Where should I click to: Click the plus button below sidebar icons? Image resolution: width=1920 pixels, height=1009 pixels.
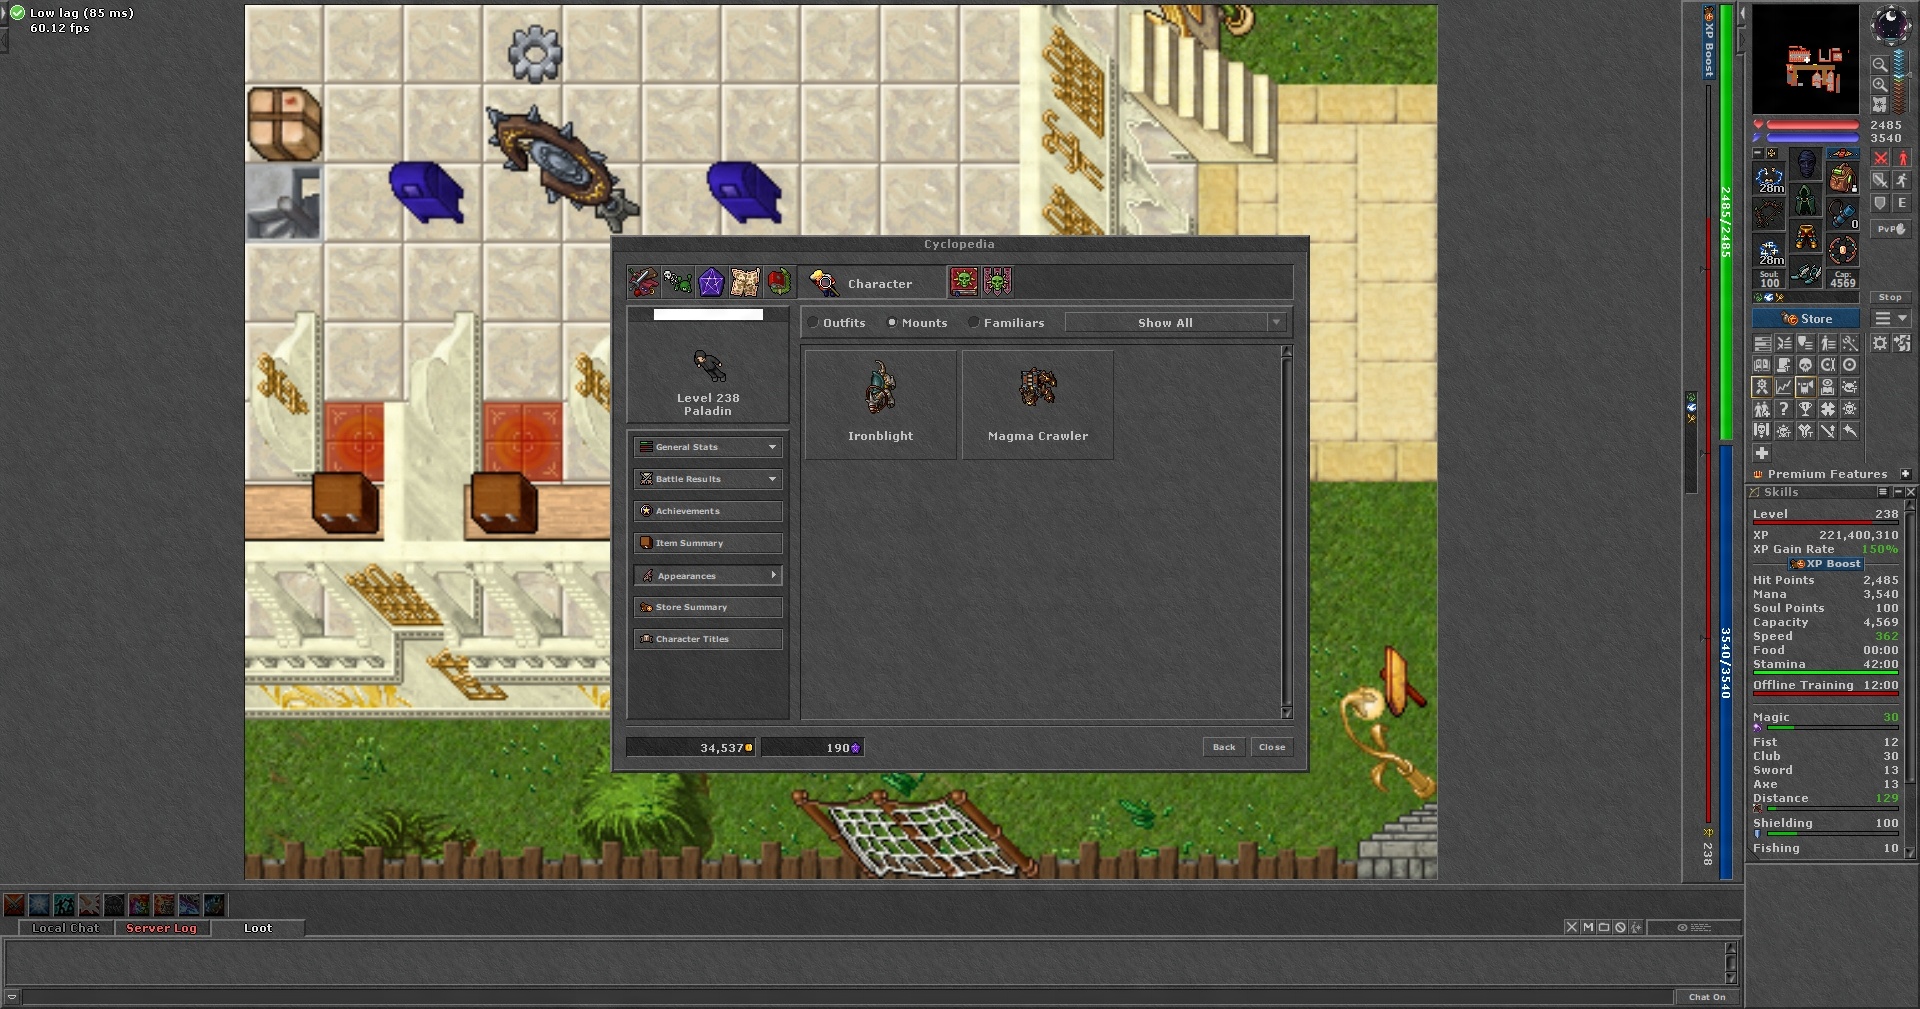[x=1762, y=453]
